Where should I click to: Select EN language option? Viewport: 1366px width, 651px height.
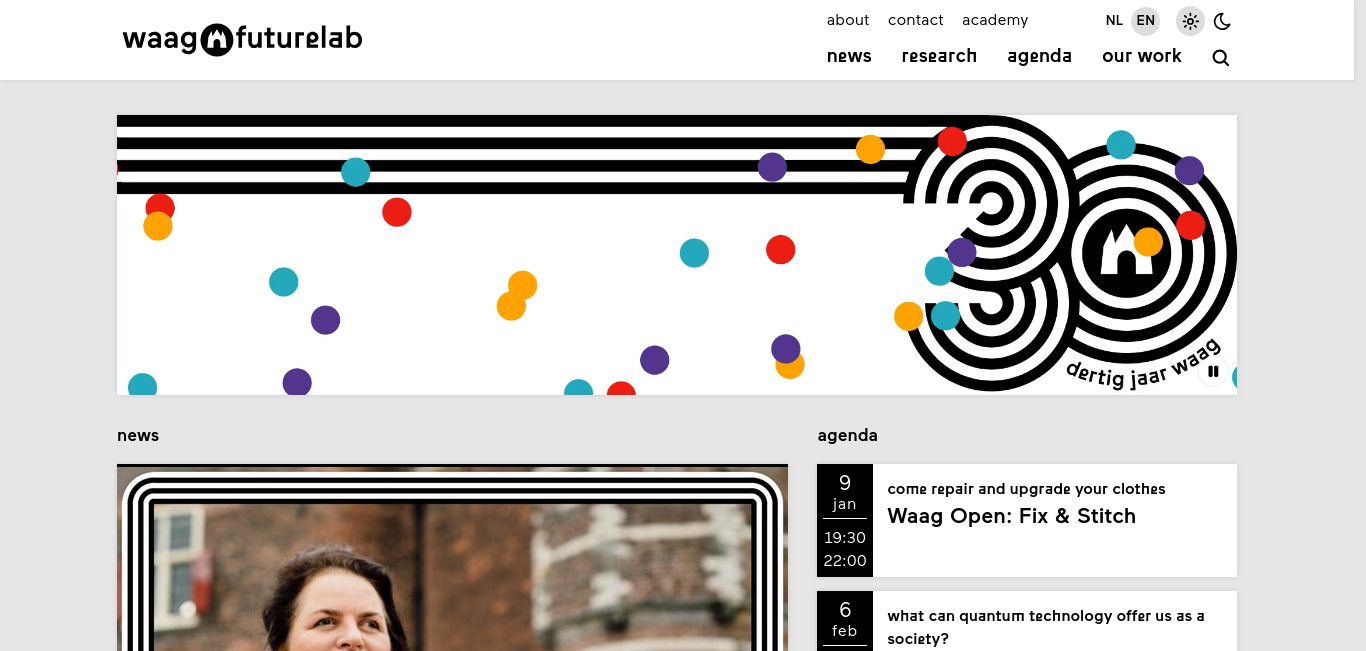[x=1145, y=20]
